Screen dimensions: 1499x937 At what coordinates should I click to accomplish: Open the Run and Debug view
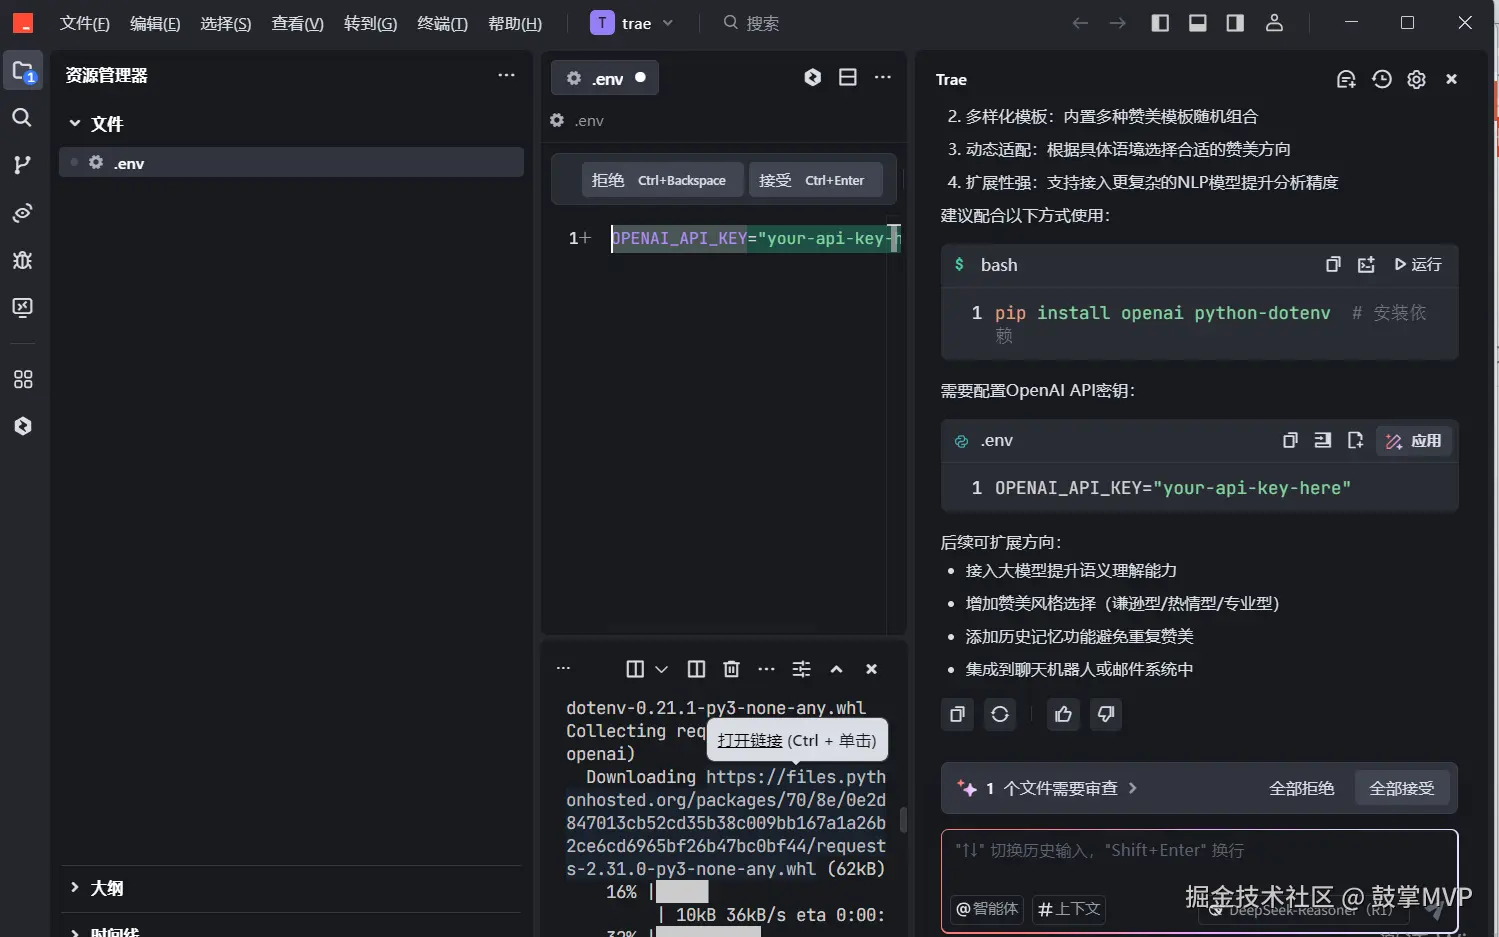pyautogui.click(x=22, y=260)
